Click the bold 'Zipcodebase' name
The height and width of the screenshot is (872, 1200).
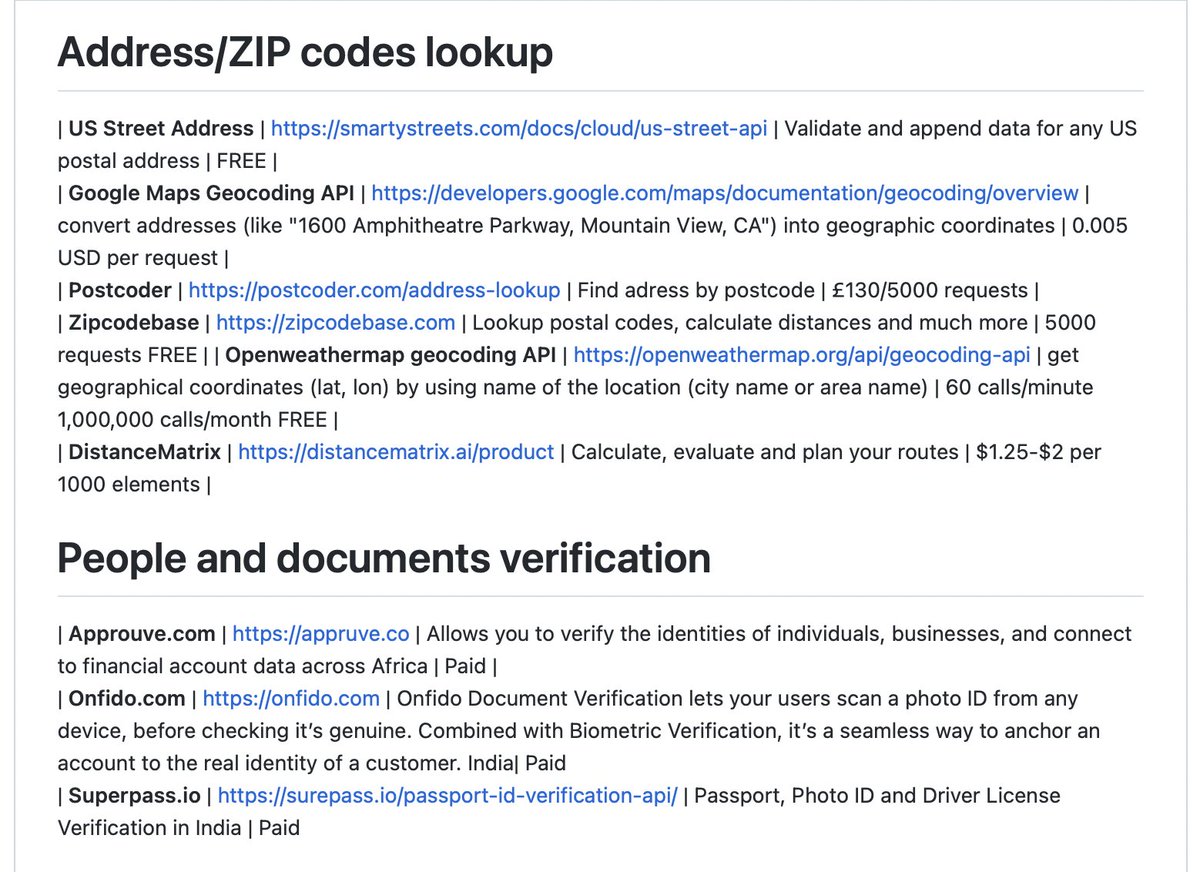[134, 322]
